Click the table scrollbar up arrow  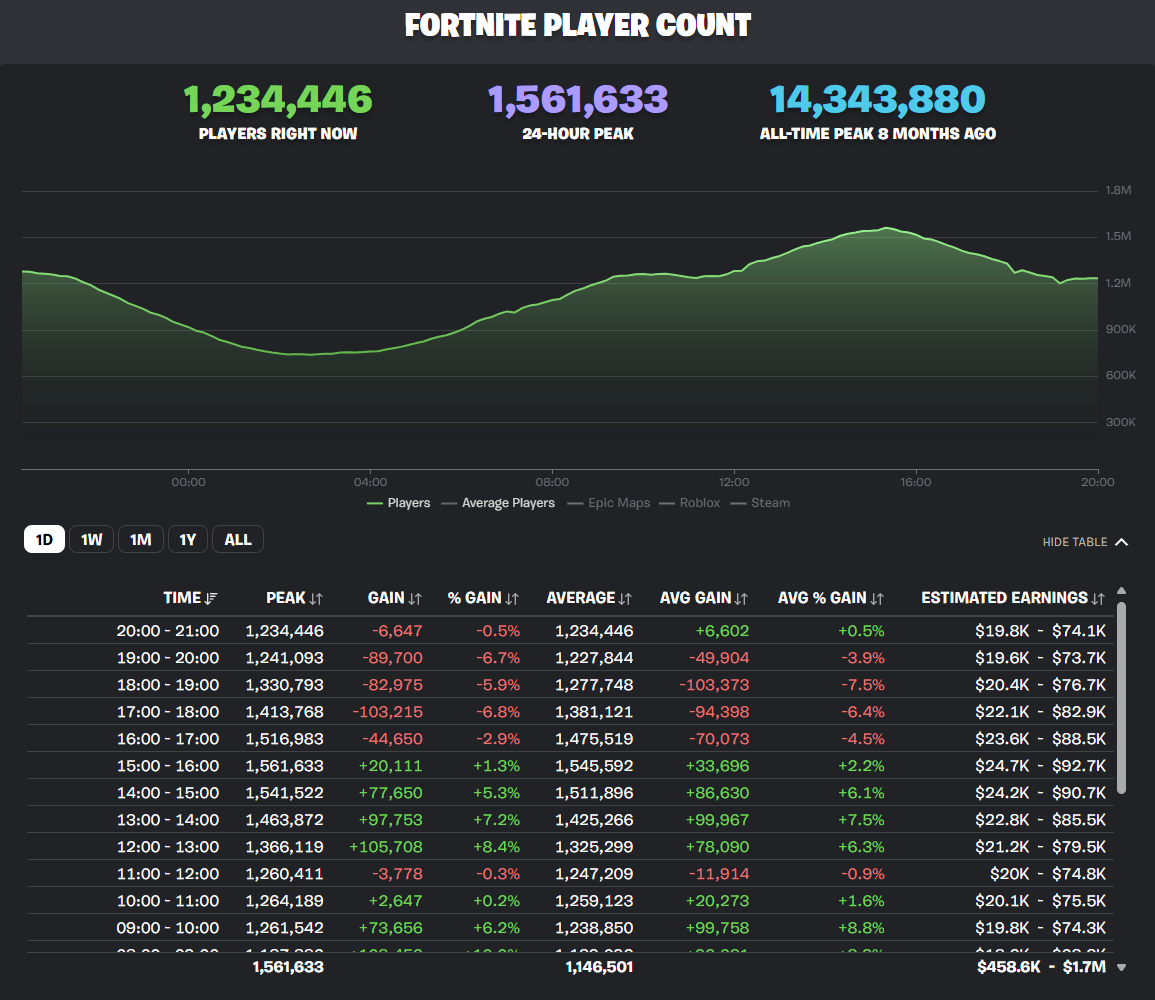(1121, 591)
